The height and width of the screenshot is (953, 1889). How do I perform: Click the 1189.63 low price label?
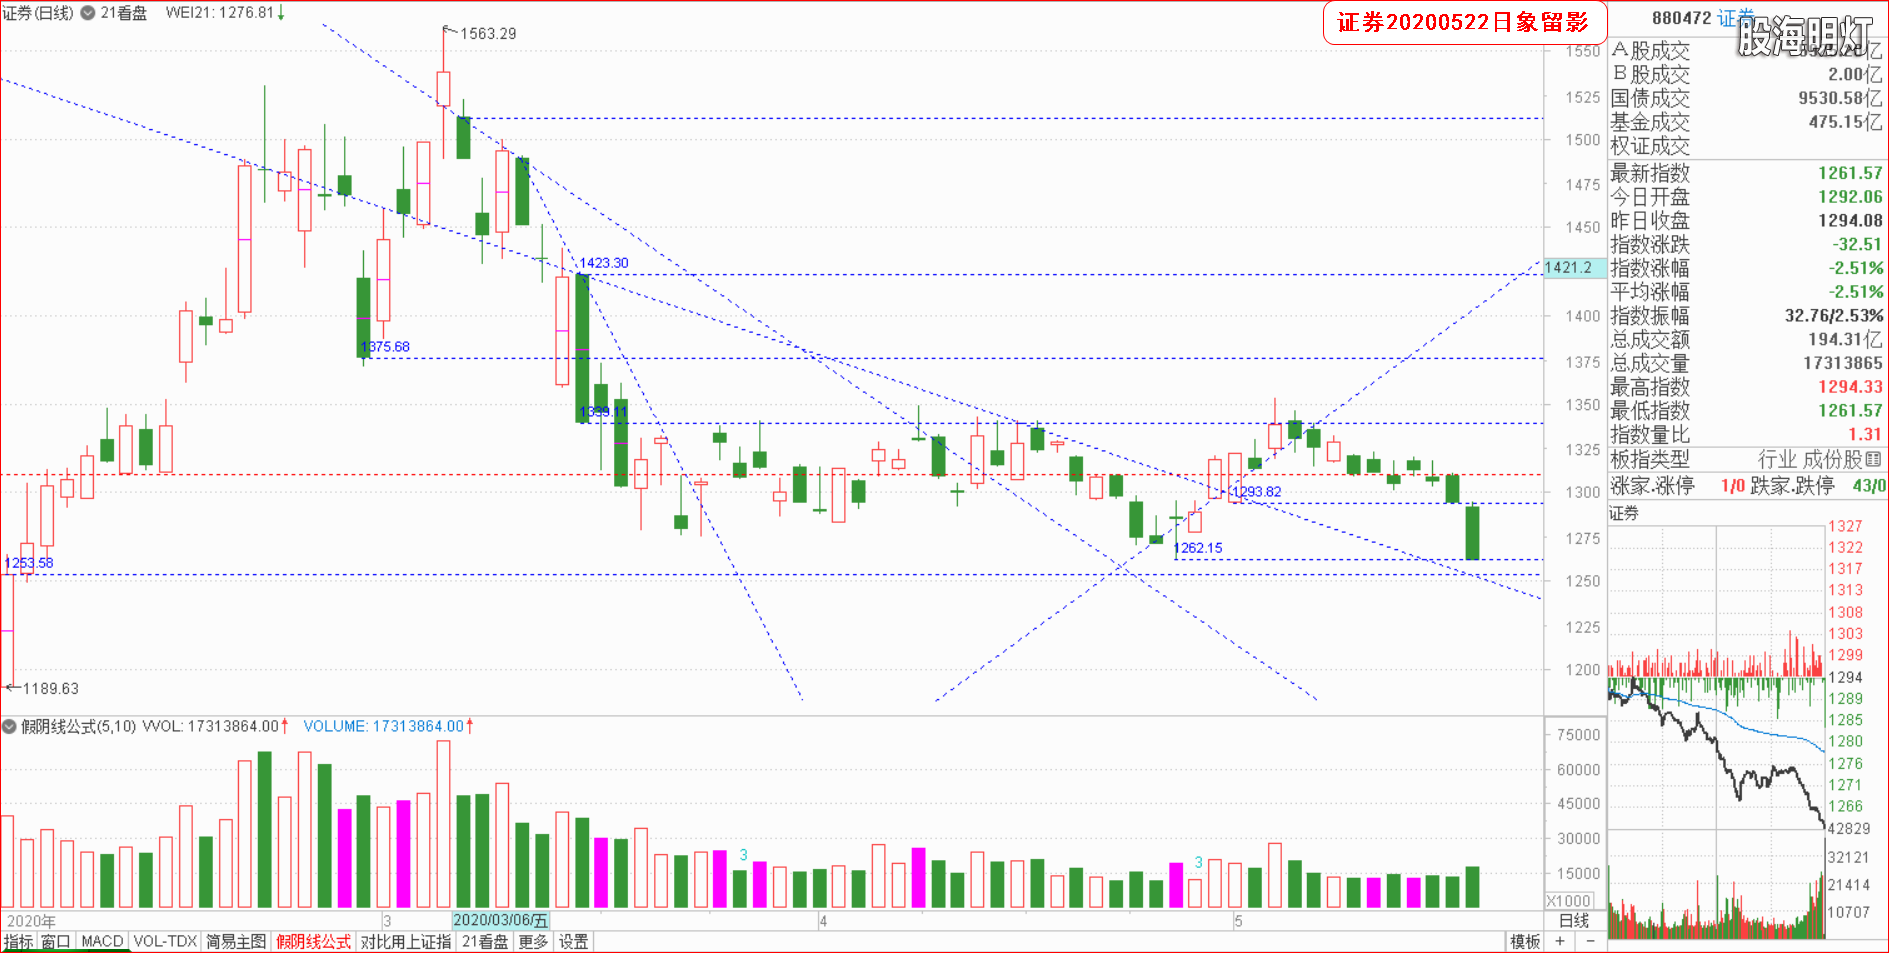coord(50,689)
